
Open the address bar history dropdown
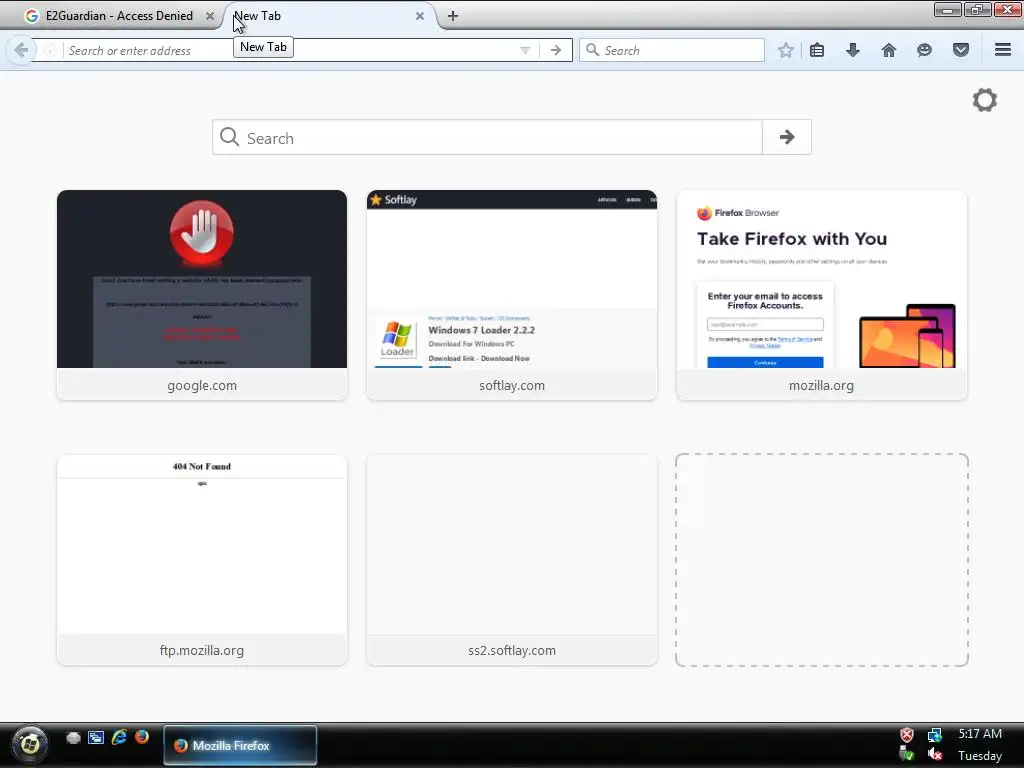click(x=525, y=50)
